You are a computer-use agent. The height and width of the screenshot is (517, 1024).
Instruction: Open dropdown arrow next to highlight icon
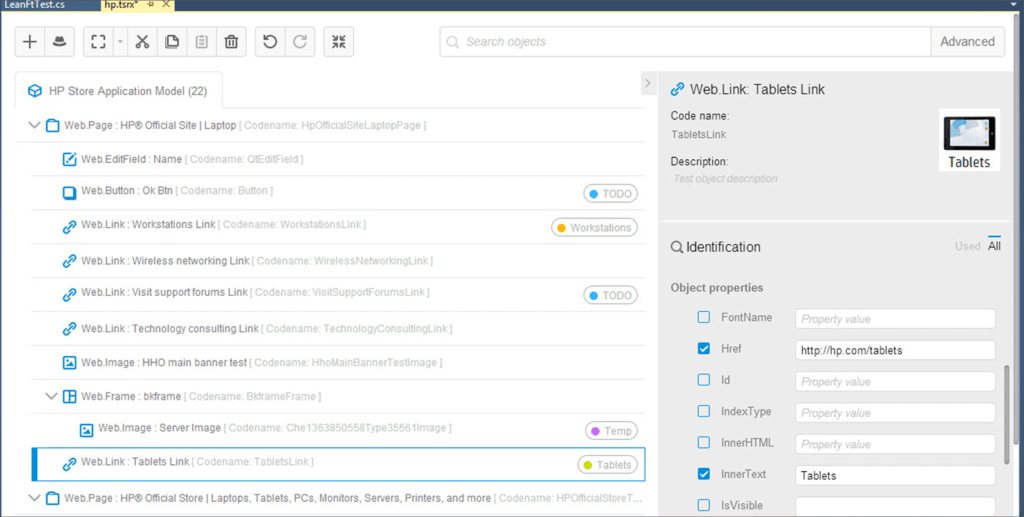pos(120,42)
